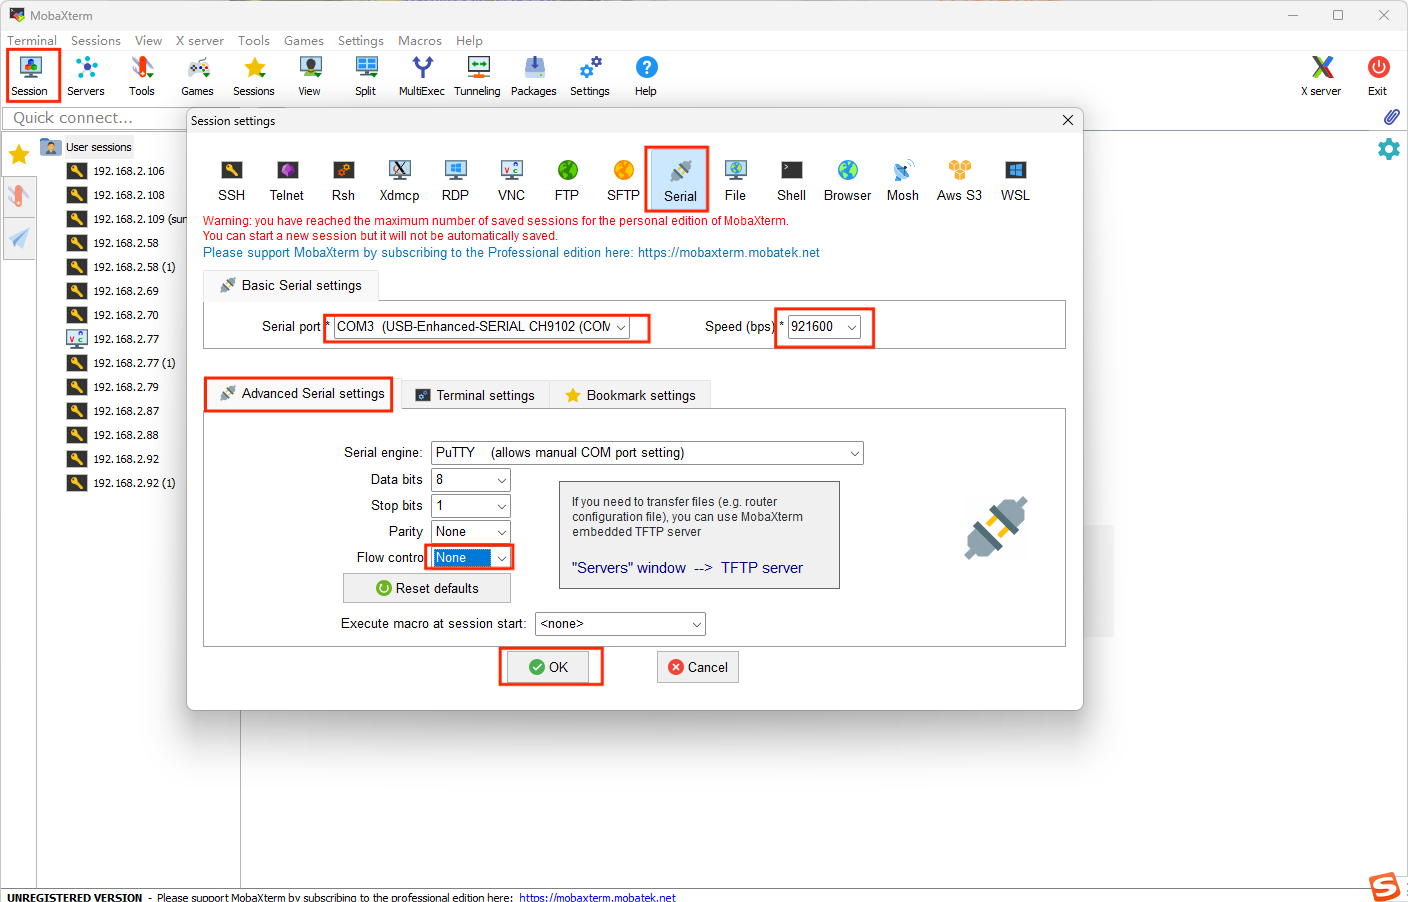Open the Speed (bps) dropdown
This screenshot has height=902, width=1408.
point(825,327)
